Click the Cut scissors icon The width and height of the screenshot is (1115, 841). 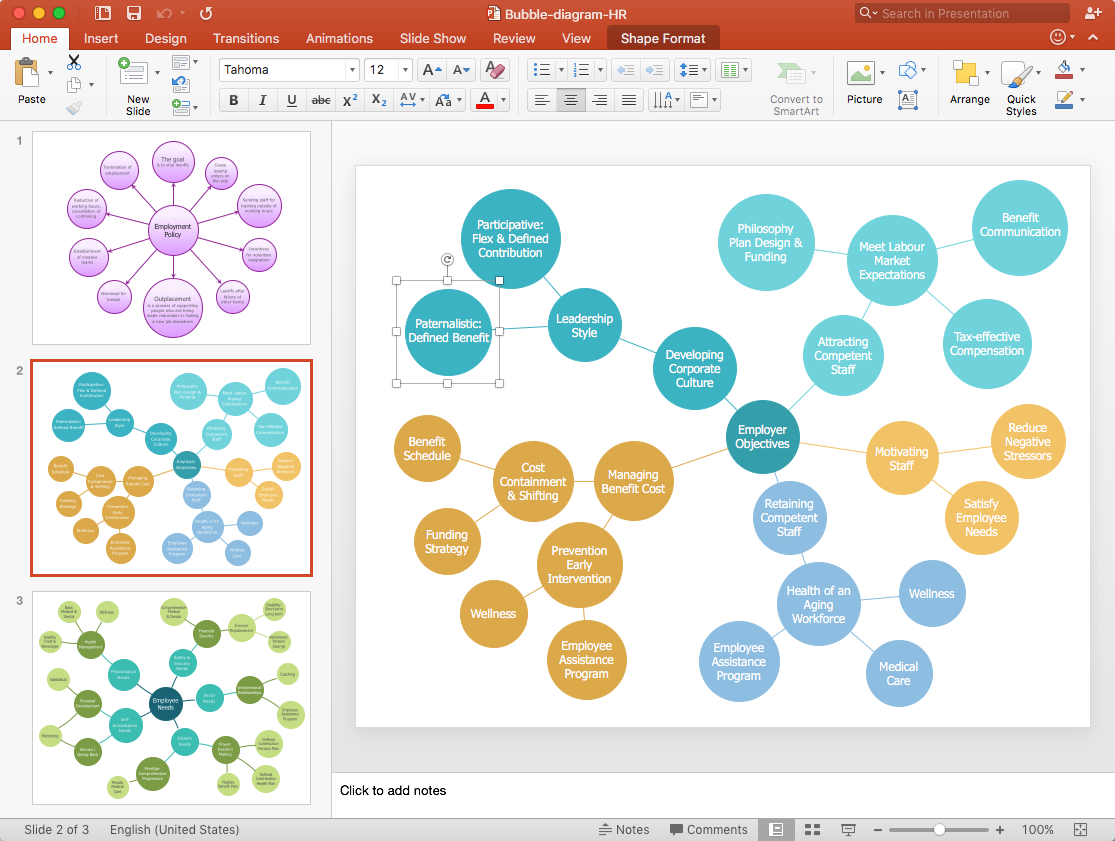[74, 63]
